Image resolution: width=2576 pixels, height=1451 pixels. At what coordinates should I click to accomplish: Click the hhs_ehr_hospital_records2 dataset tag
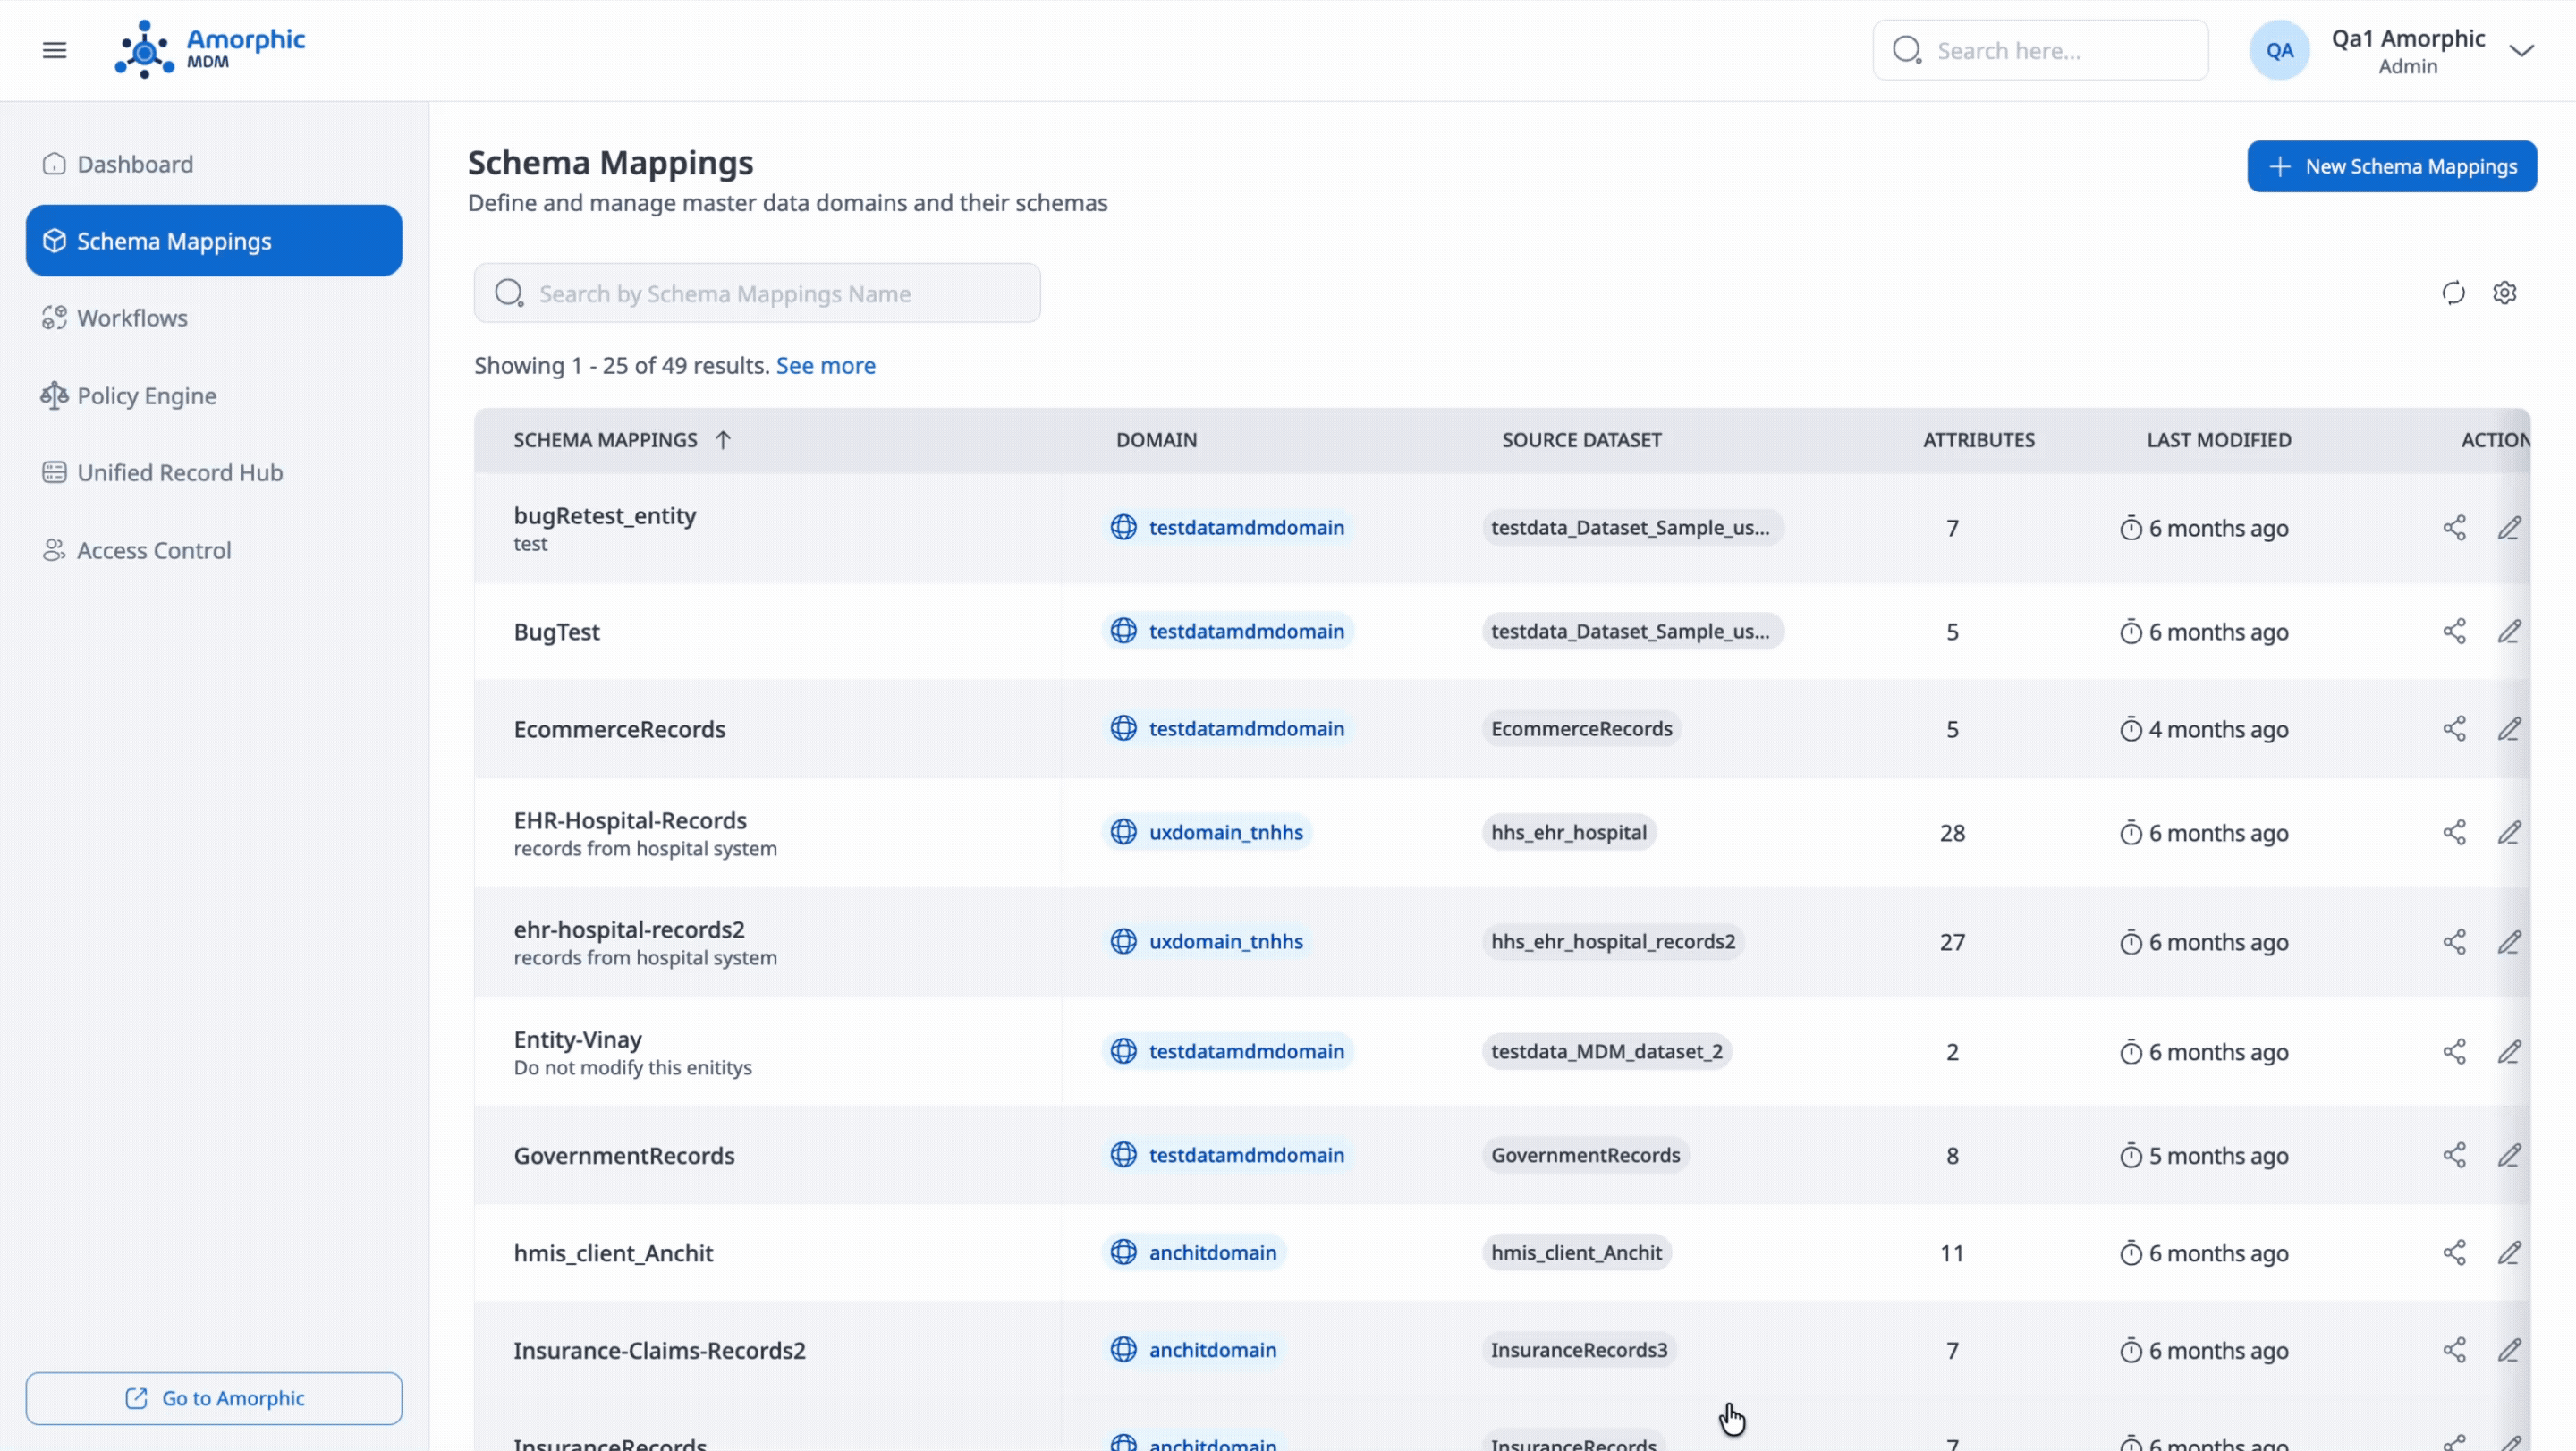1613,941
